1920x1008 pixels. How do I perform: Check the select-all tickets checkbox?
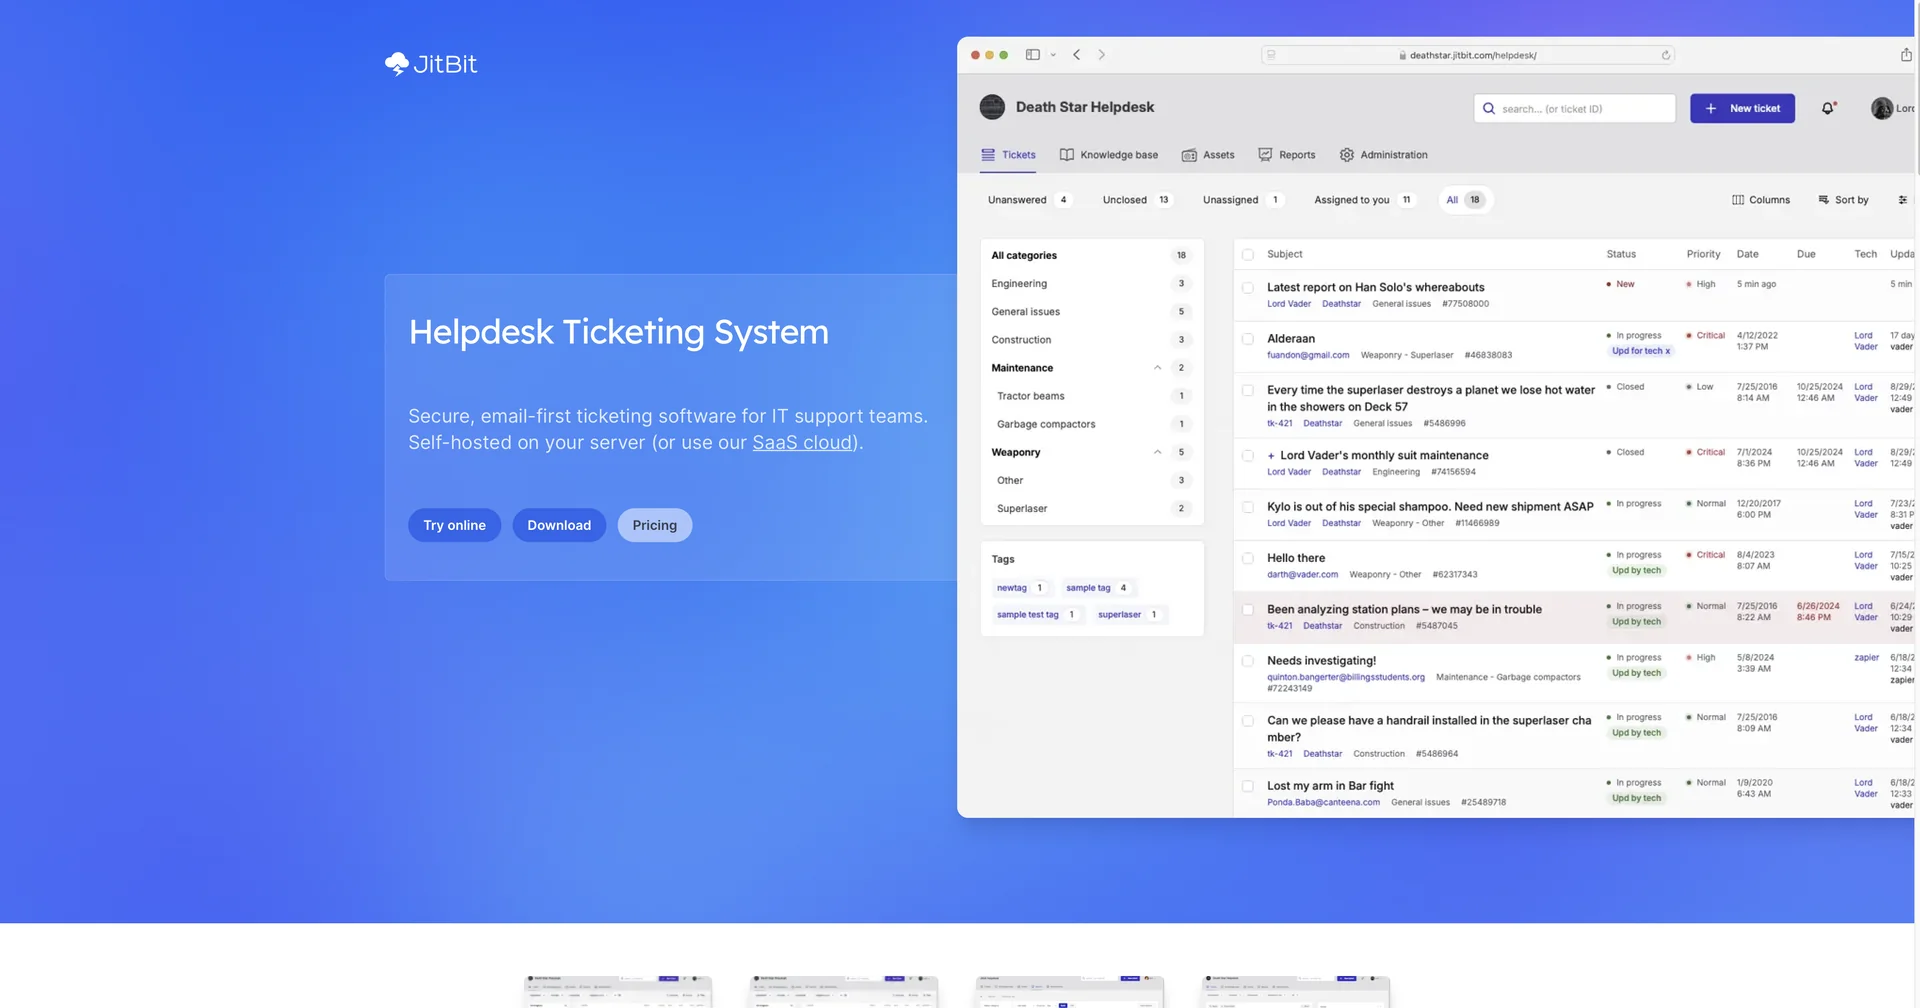click(x=1247, y=254)
